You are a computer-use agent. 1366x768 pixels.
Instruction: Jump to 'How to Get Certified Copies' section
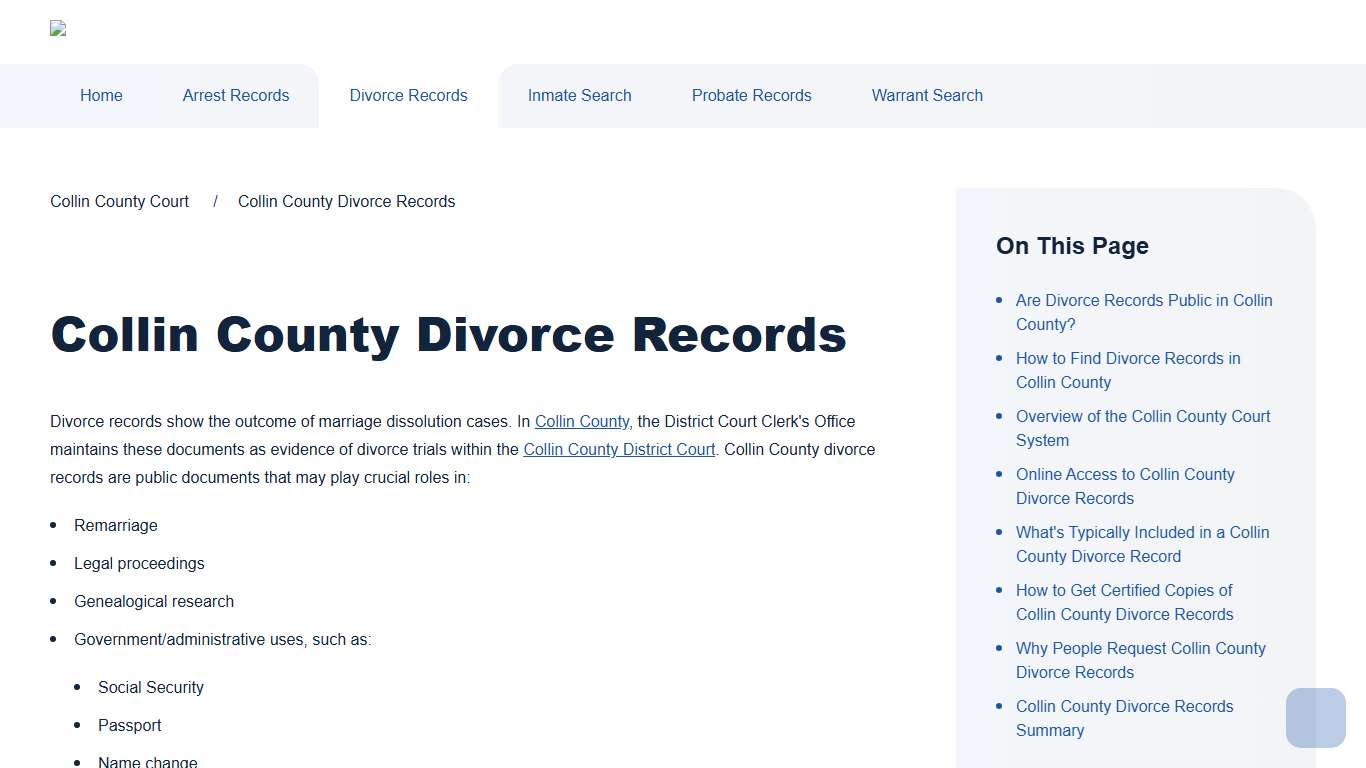1124,602
